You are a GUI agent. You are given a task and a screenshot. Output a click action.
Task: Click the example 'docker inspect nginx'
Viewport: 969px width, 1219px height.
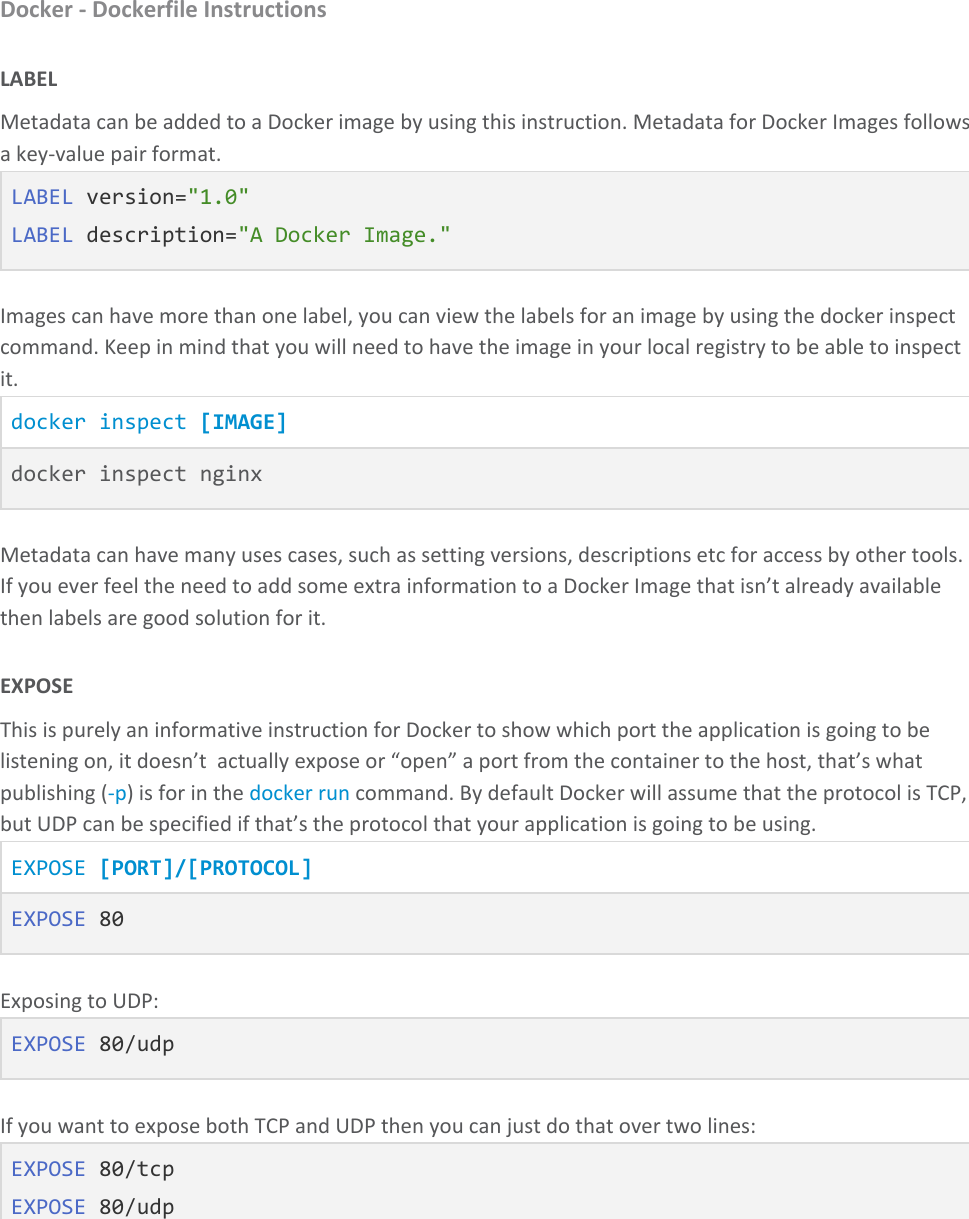click(x=136, y=474)
